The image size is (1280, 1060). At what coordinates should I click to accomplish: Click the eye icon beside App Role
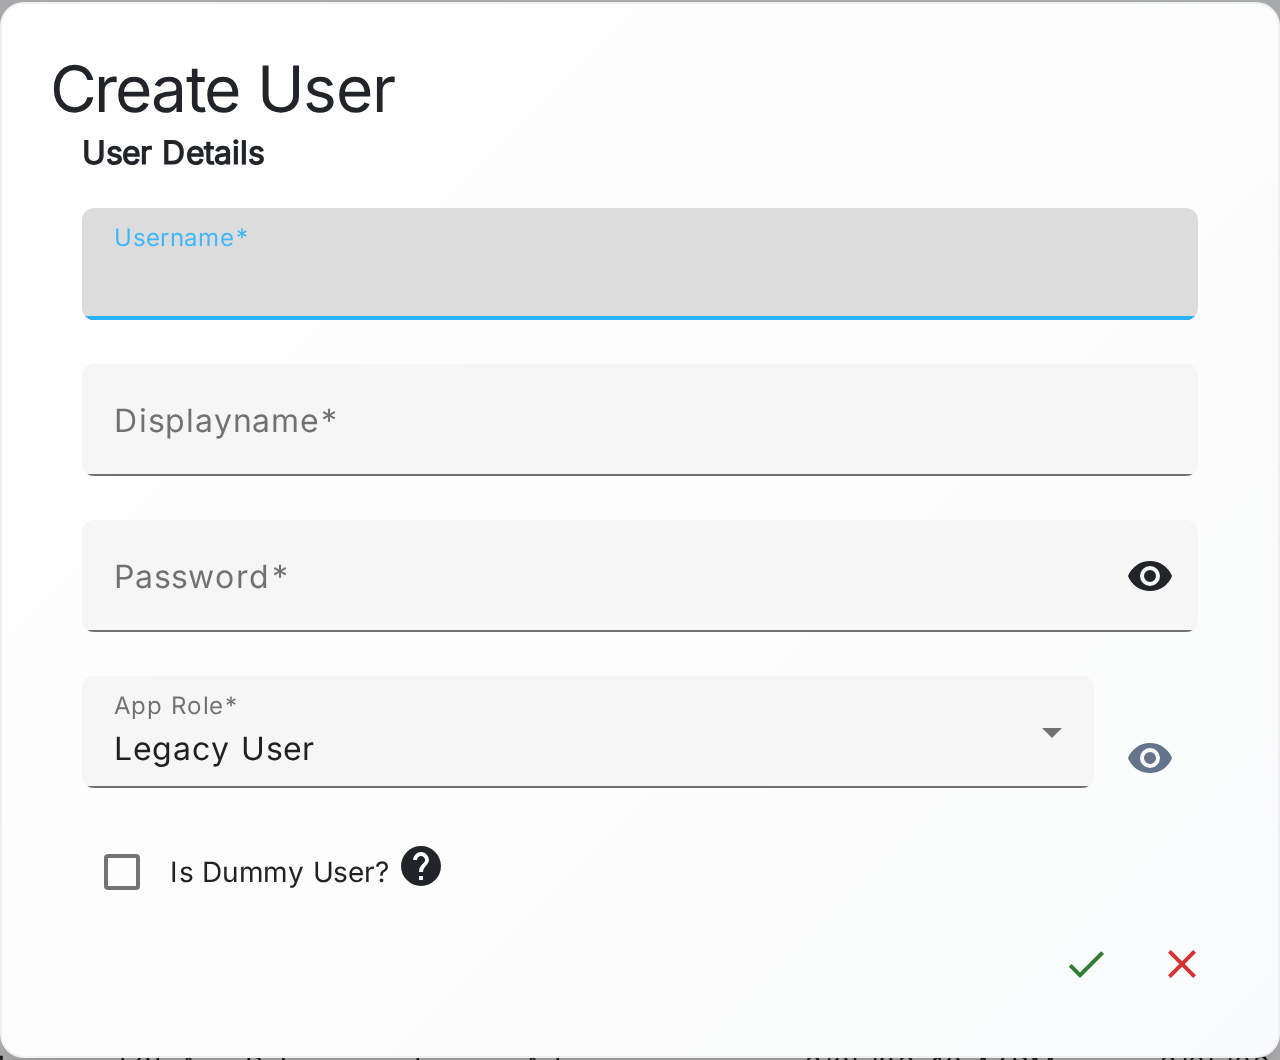[x=1150, y=758]
